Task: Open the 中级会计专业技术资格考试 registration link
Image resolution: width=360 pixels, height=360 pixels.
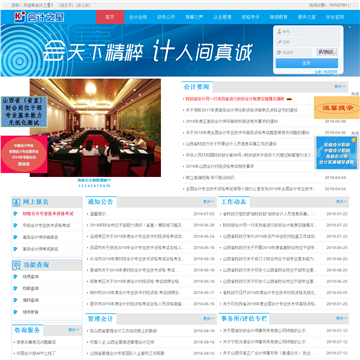Action: click(x=46, y=225)
